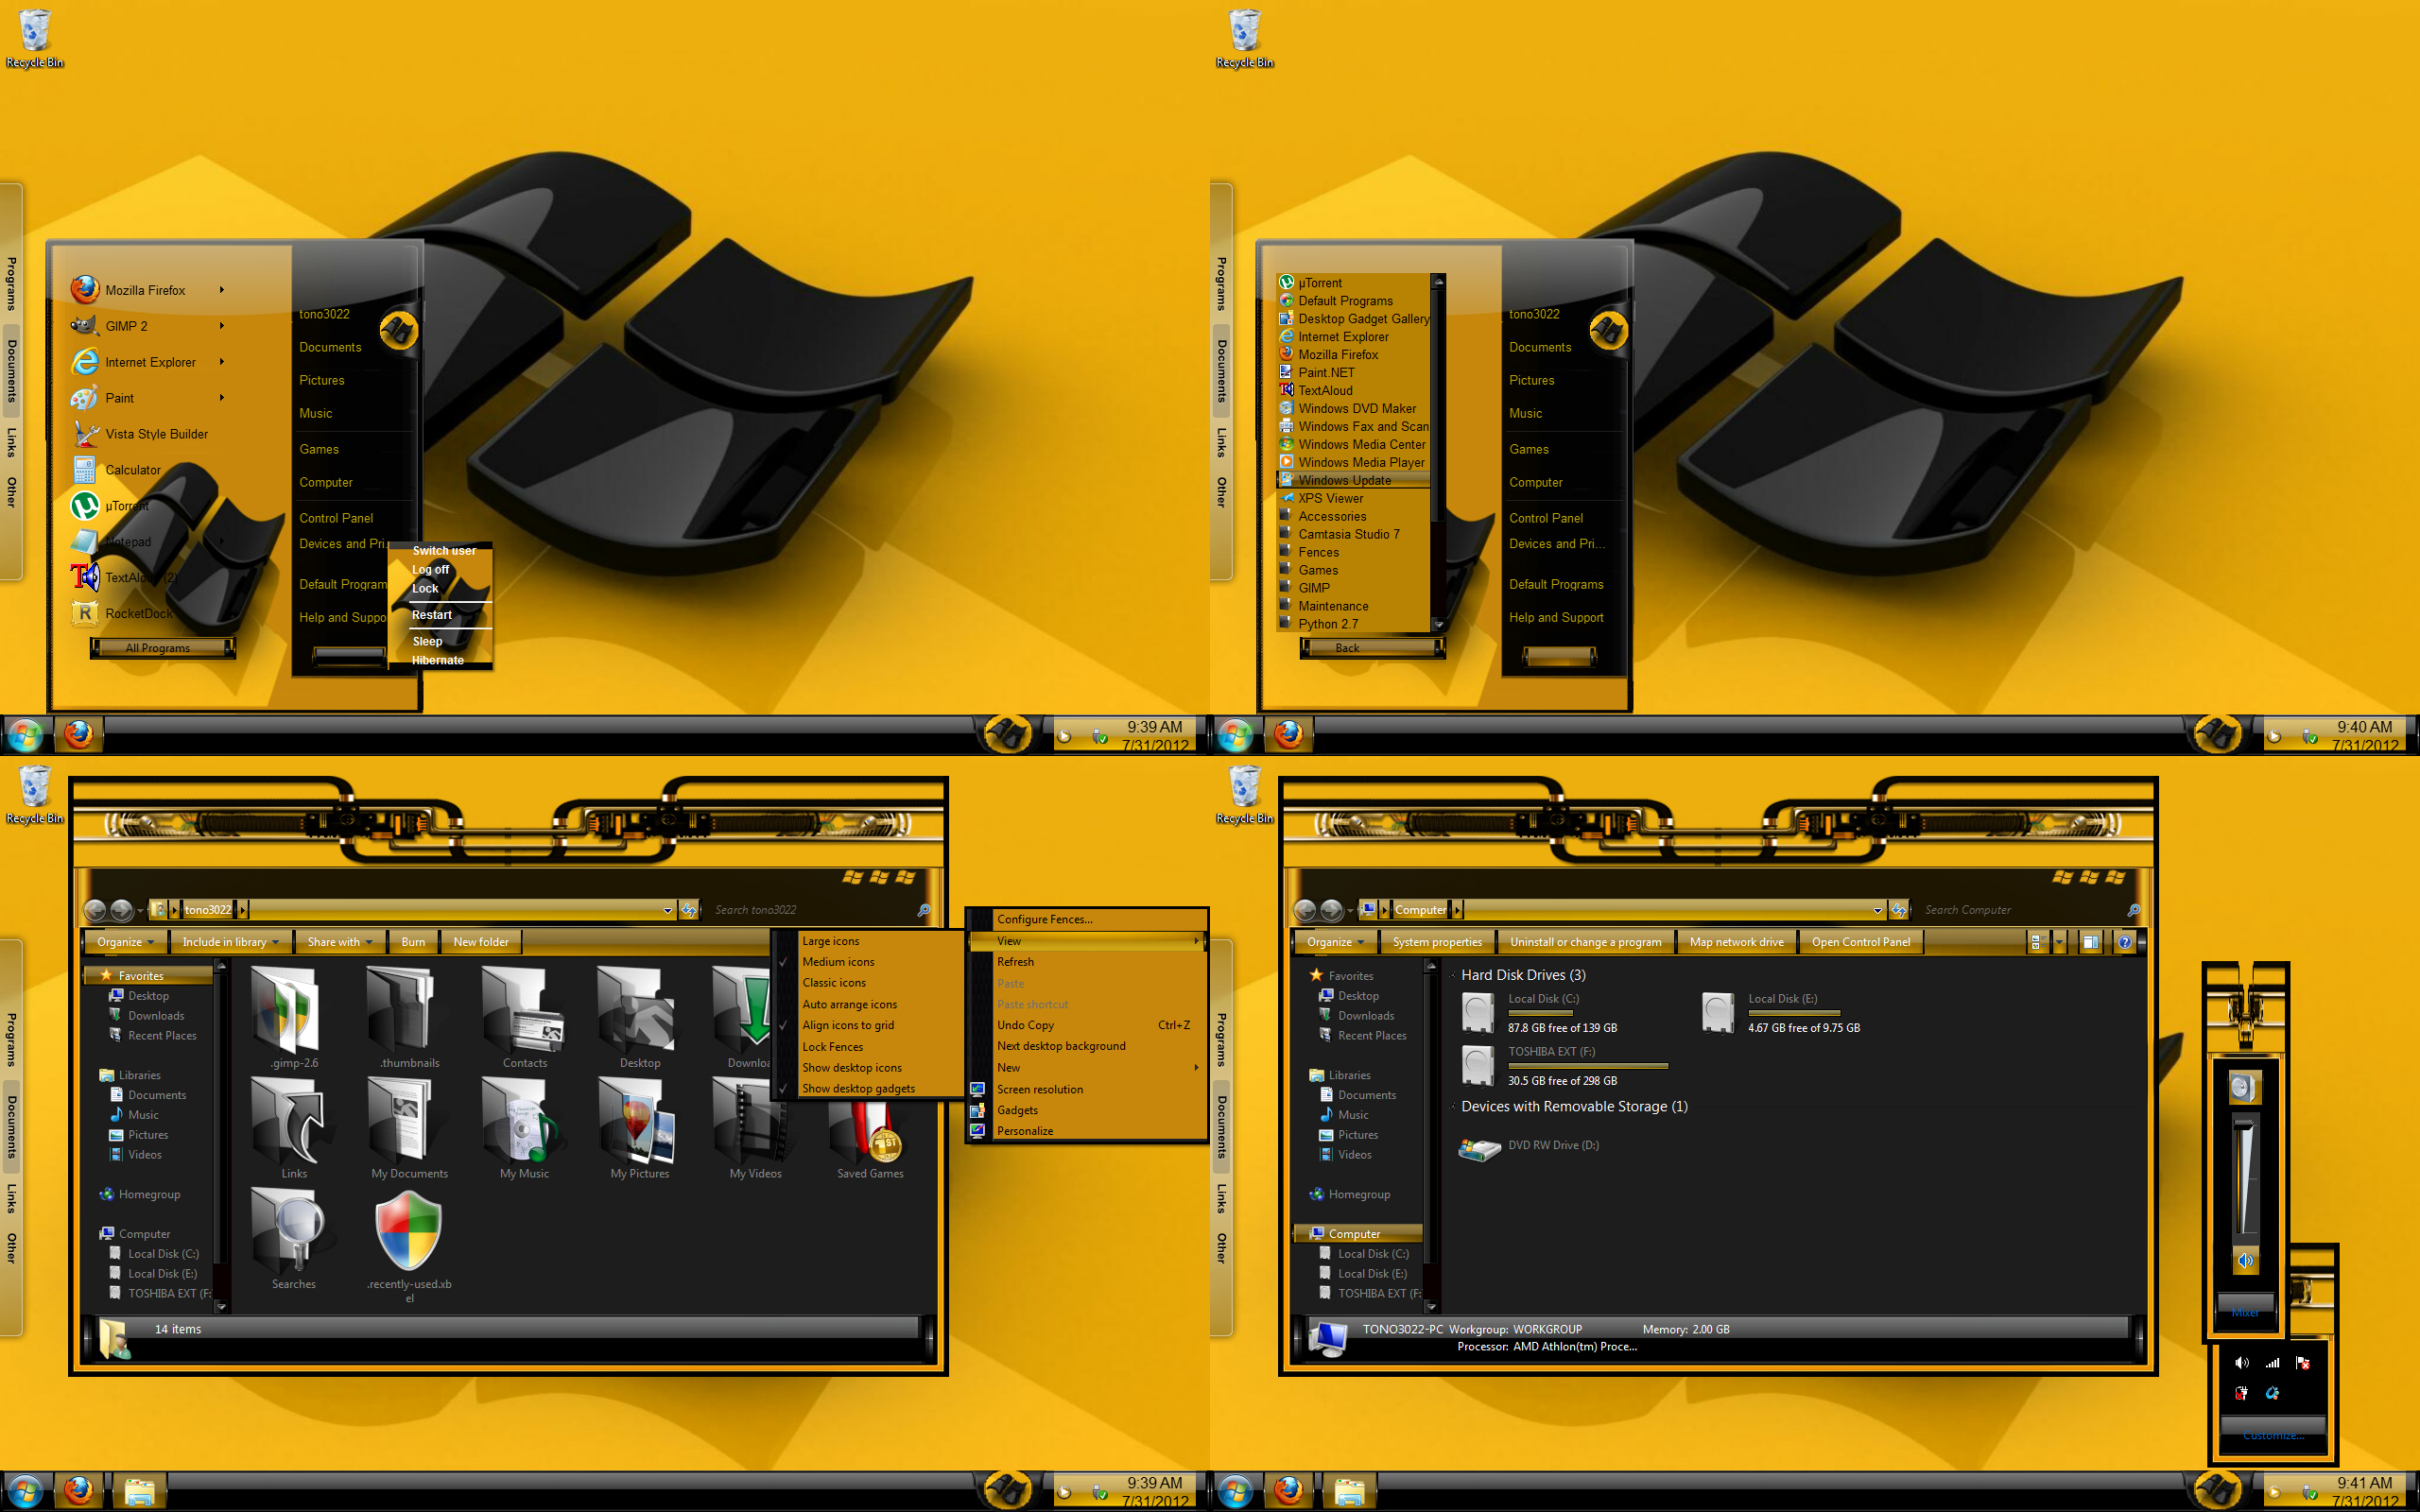Expand the New submenu in the context menu
This screenshot has width=2420, height=1512.
(1087, 1068)
